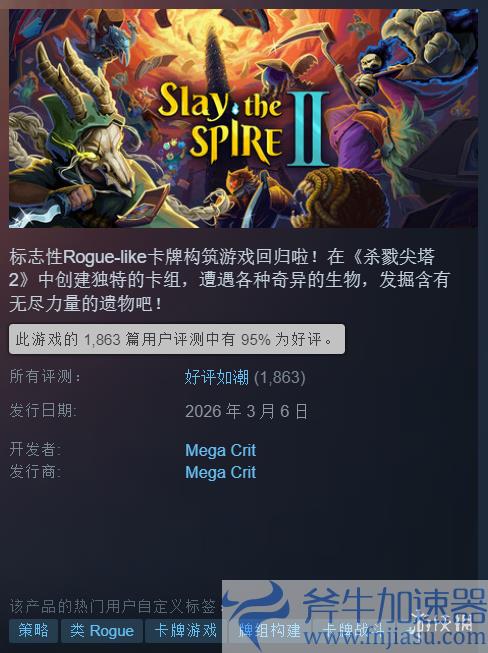488x653 pixels.
Task: Click the 开发者 label
Action: tap(35, 449)
